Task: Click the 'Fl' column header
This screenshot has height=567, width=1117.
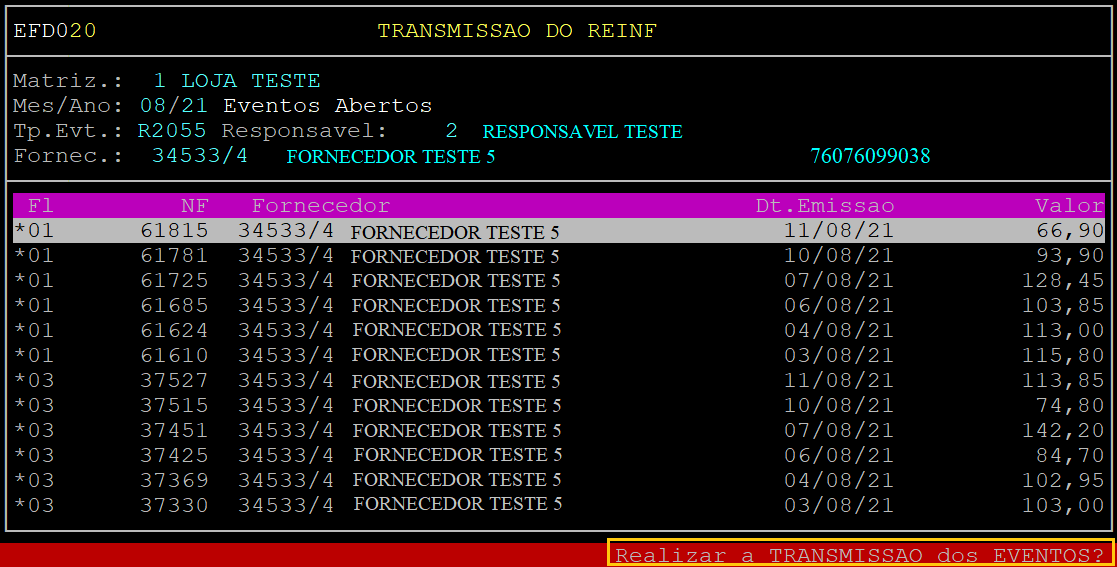Action: [x=40, y=206]
